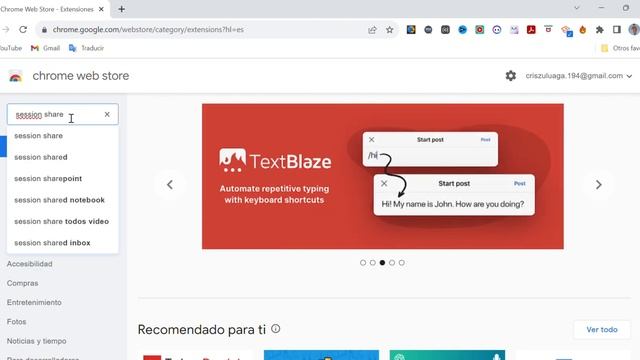Go forward with the arrow button
This screenshot has height=360, width=640.
tap(6, 29)
